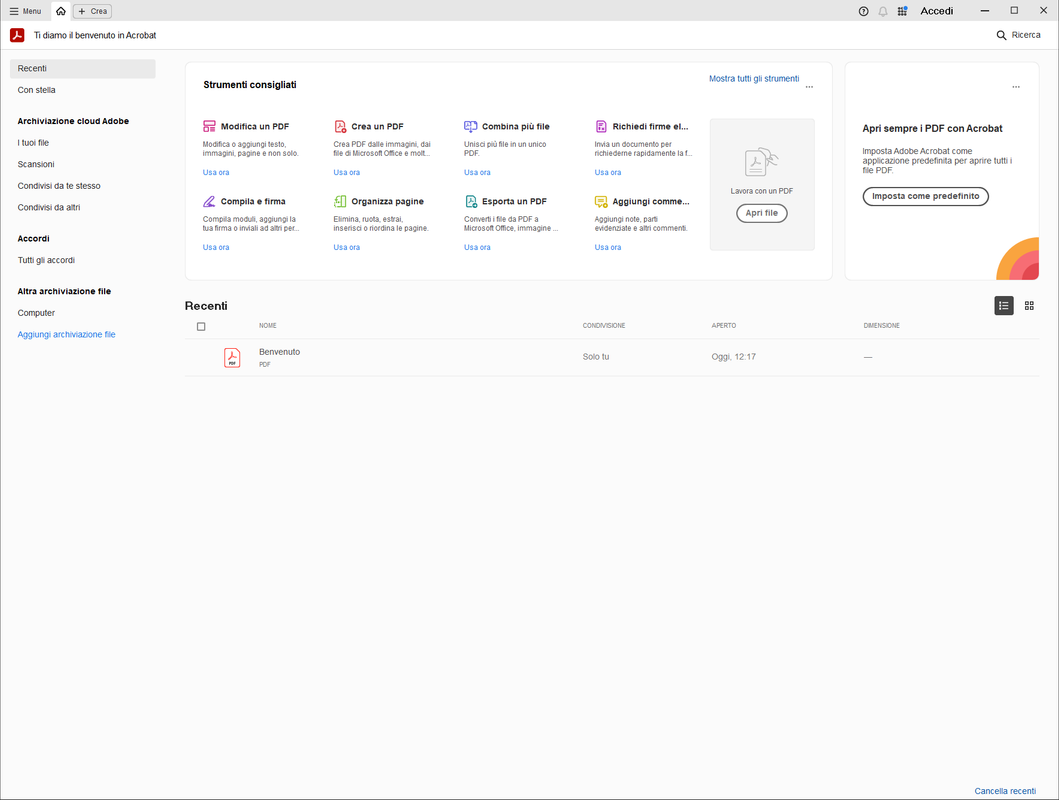Click the Oggi, 12:17 opened time
Image resolution: width=1059 pixels, height=800 pixels.
point(733,356)
